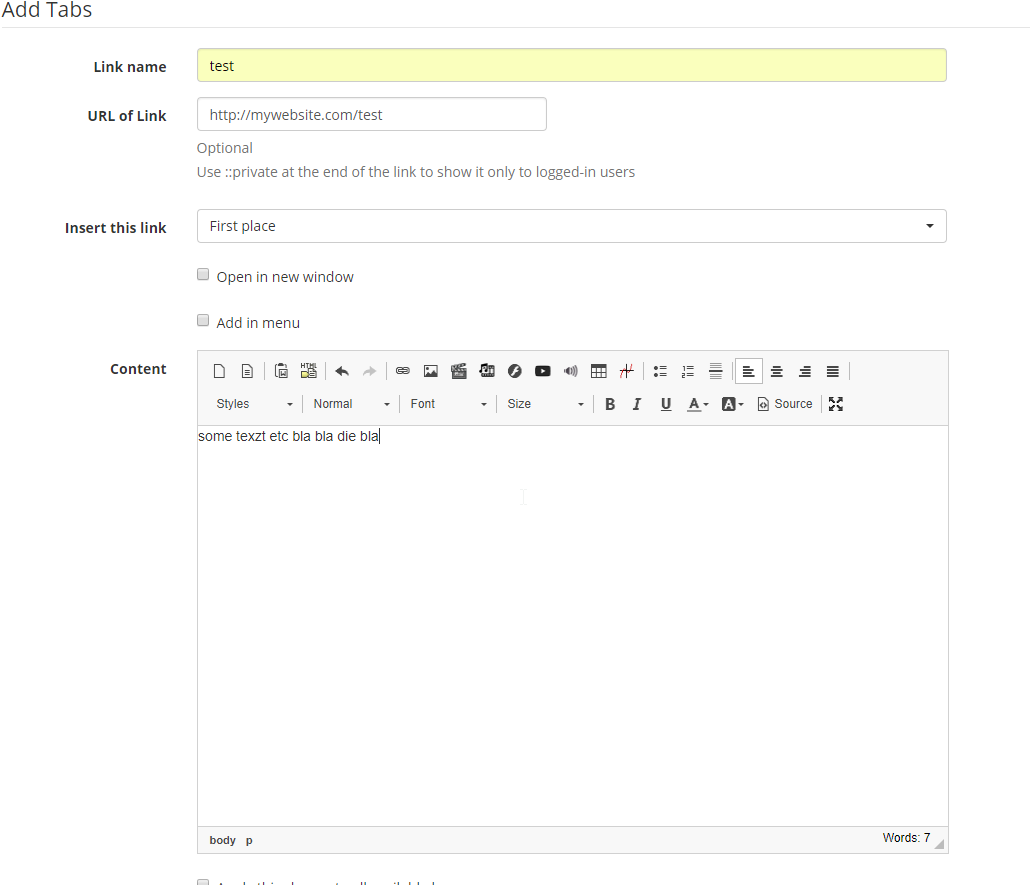Insert an image in the editor

click(x=430, y=370)
